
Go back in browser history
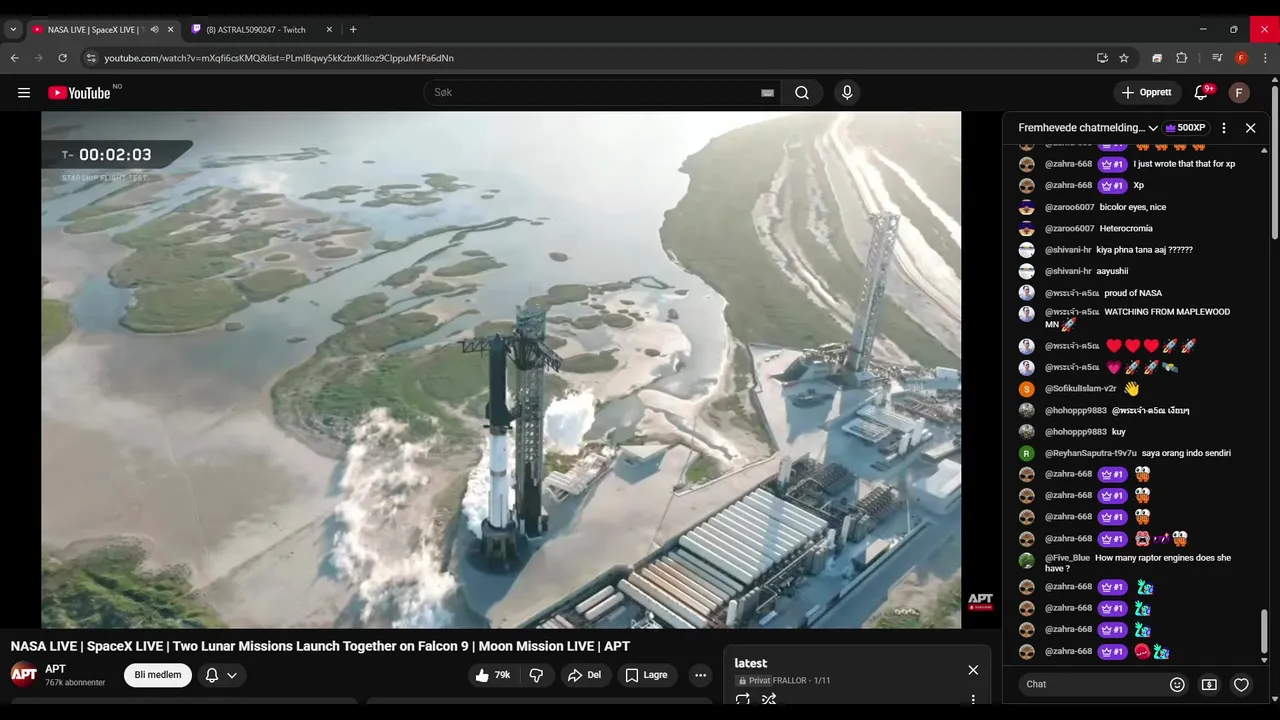click(14, 58)
